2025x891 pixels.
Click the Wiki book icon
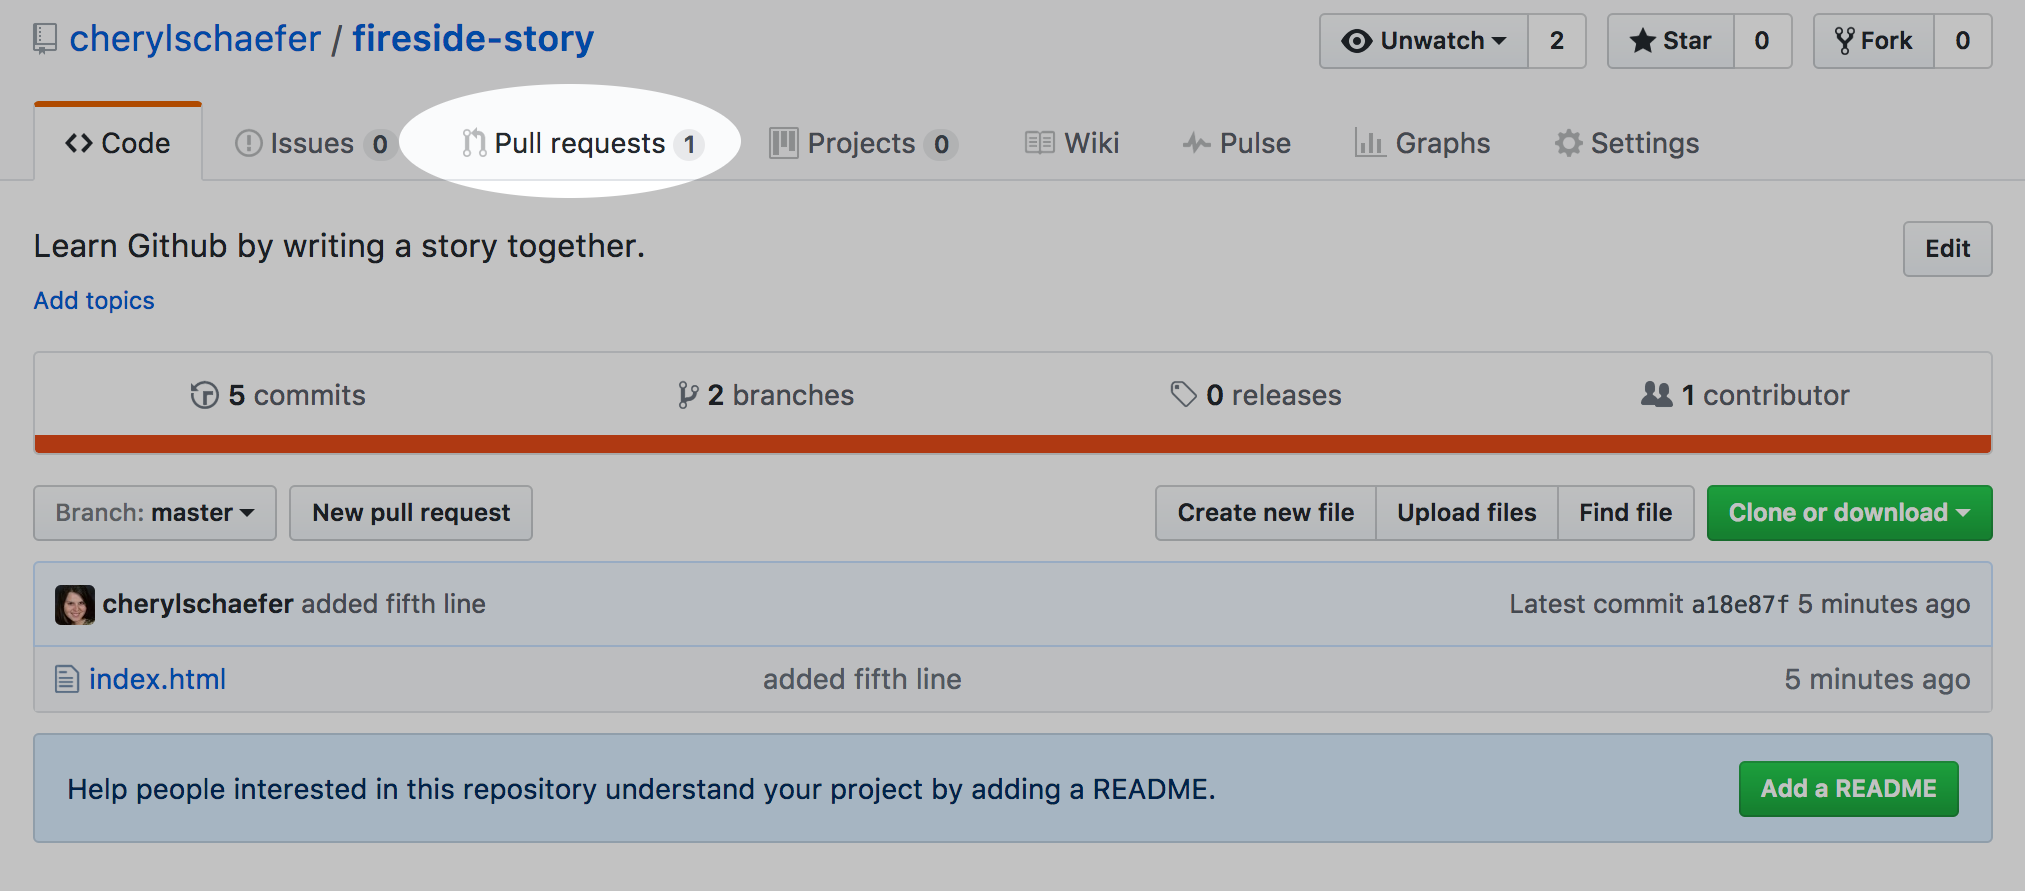click(1040, 143)
